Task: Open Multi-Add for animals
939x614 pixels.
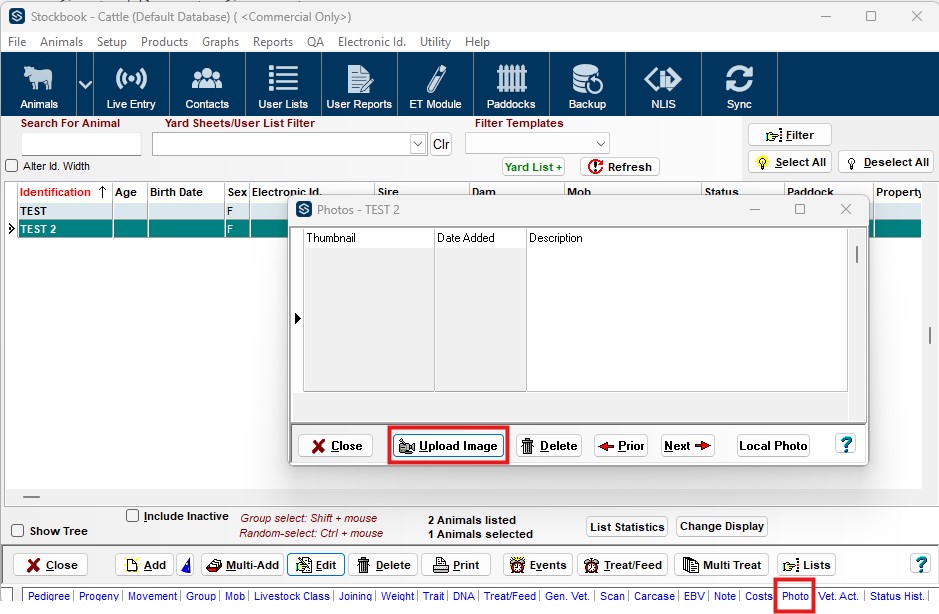Action: coord(243,565)
